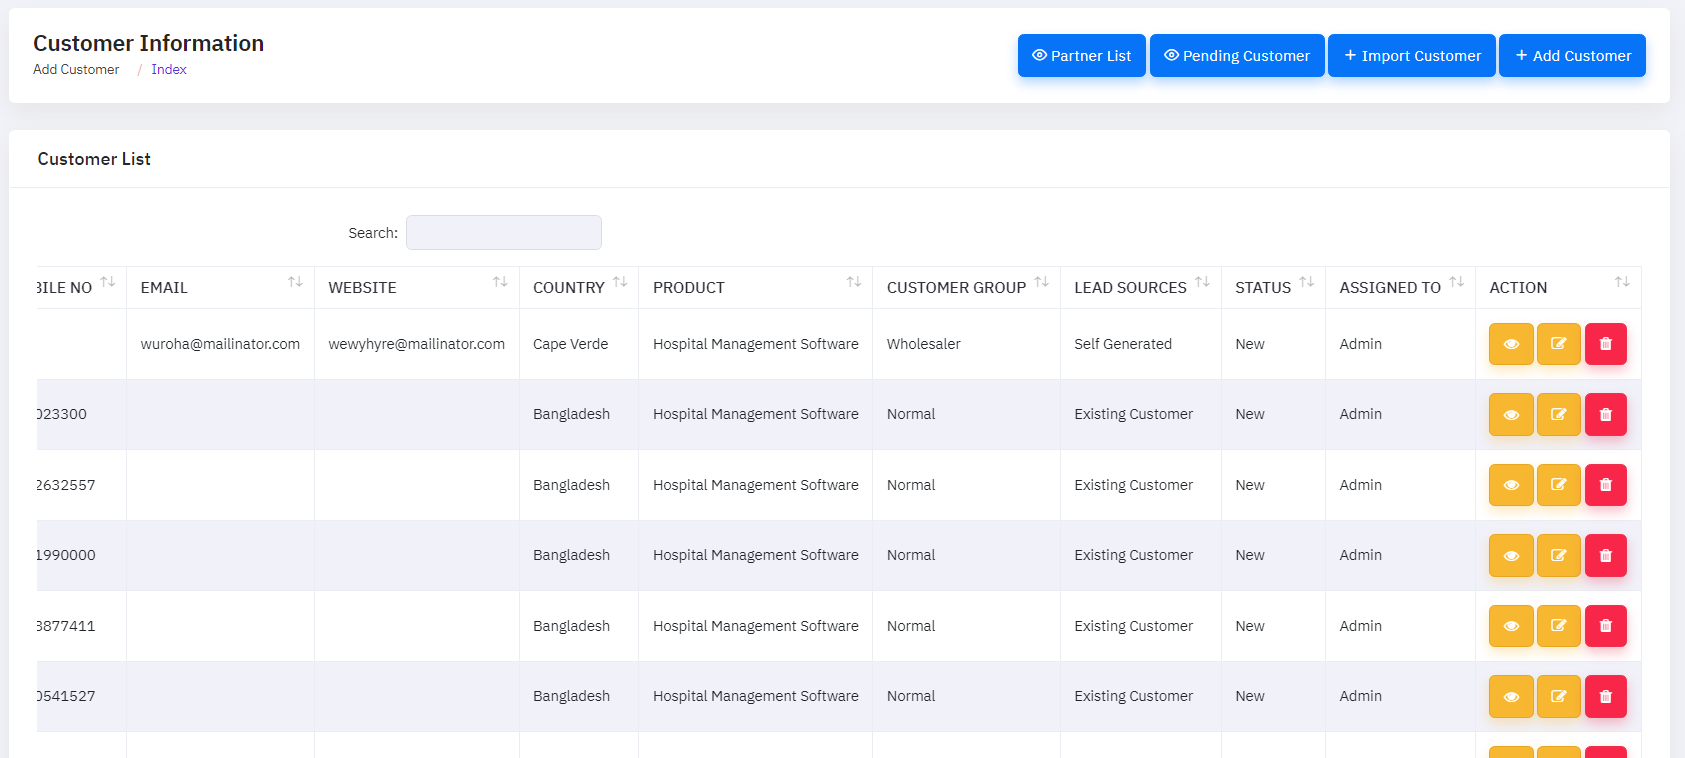
Task: Click edit icon for Cape Verde customer row
Action: coord(1558,344)
